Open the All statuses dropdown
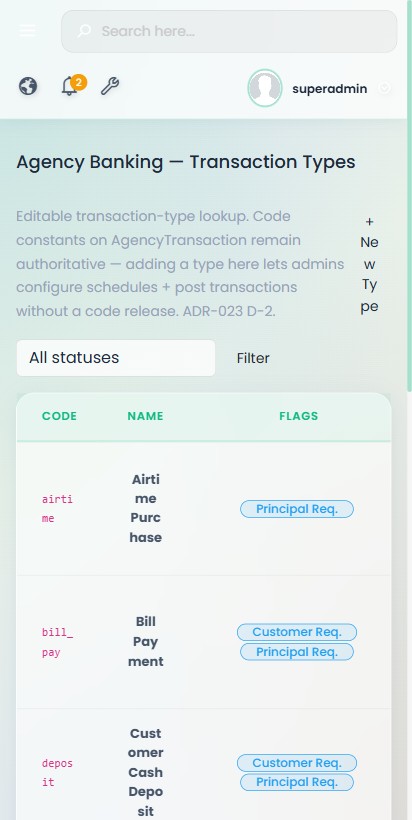Image resolution: width=412 pixels, height=820 pixels. click(116, 358)
